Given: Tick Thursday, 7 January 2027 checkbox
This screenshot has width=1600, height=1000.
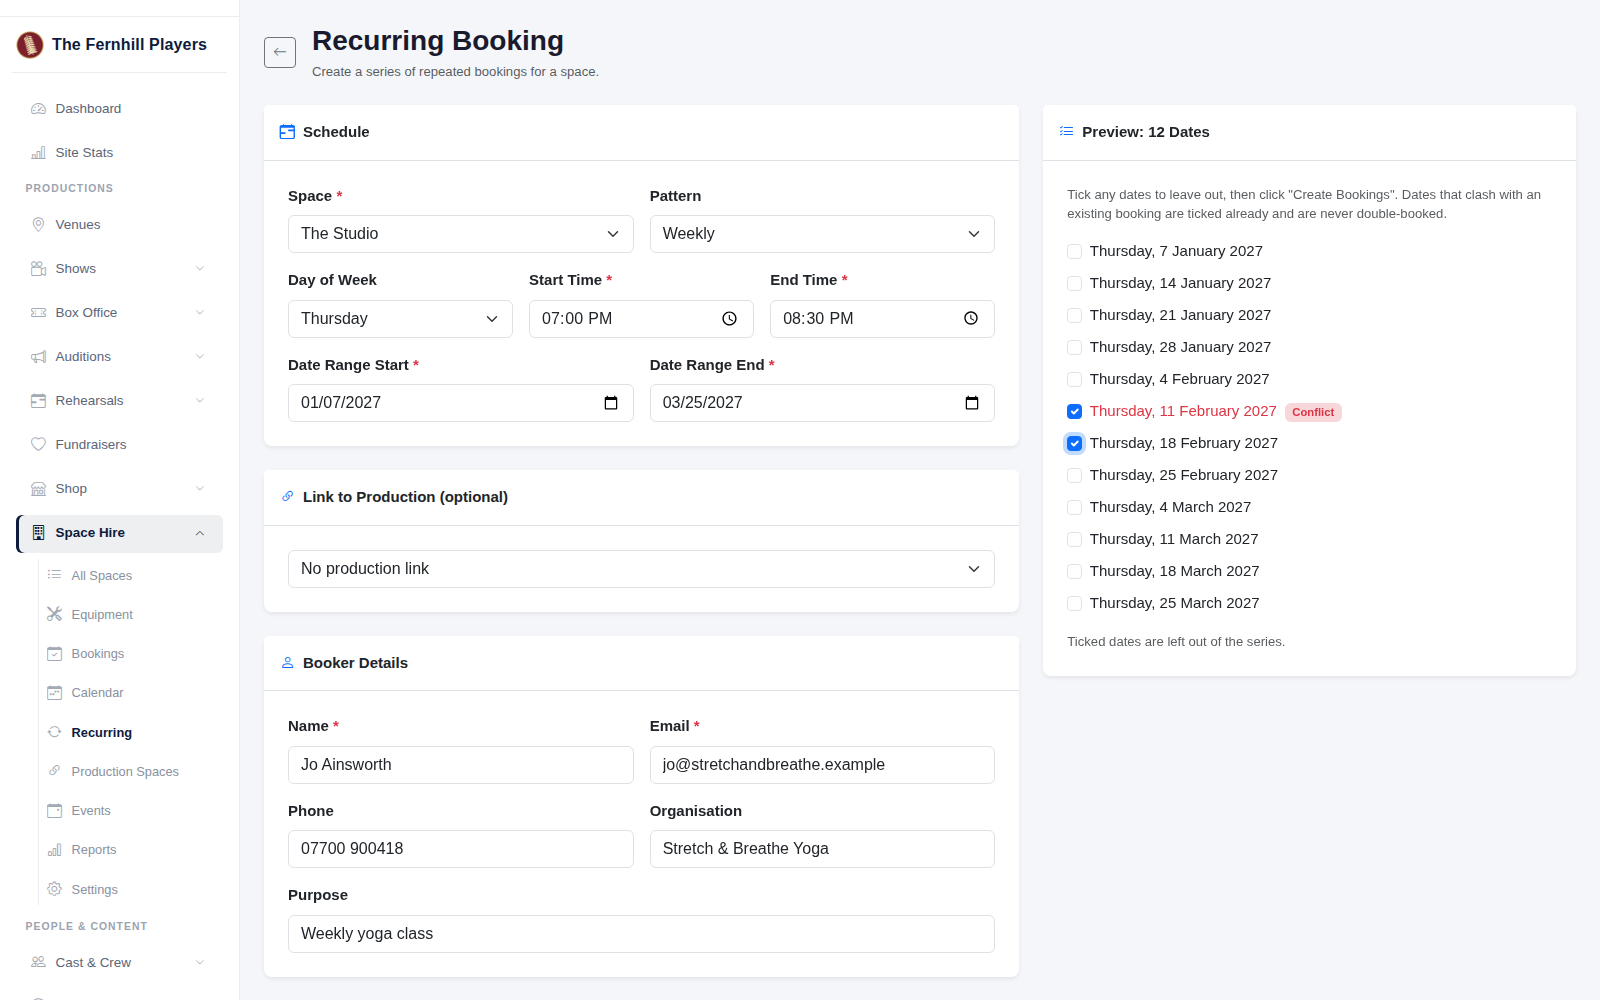Looking at the screenshot, I should tap(1075, 252).
